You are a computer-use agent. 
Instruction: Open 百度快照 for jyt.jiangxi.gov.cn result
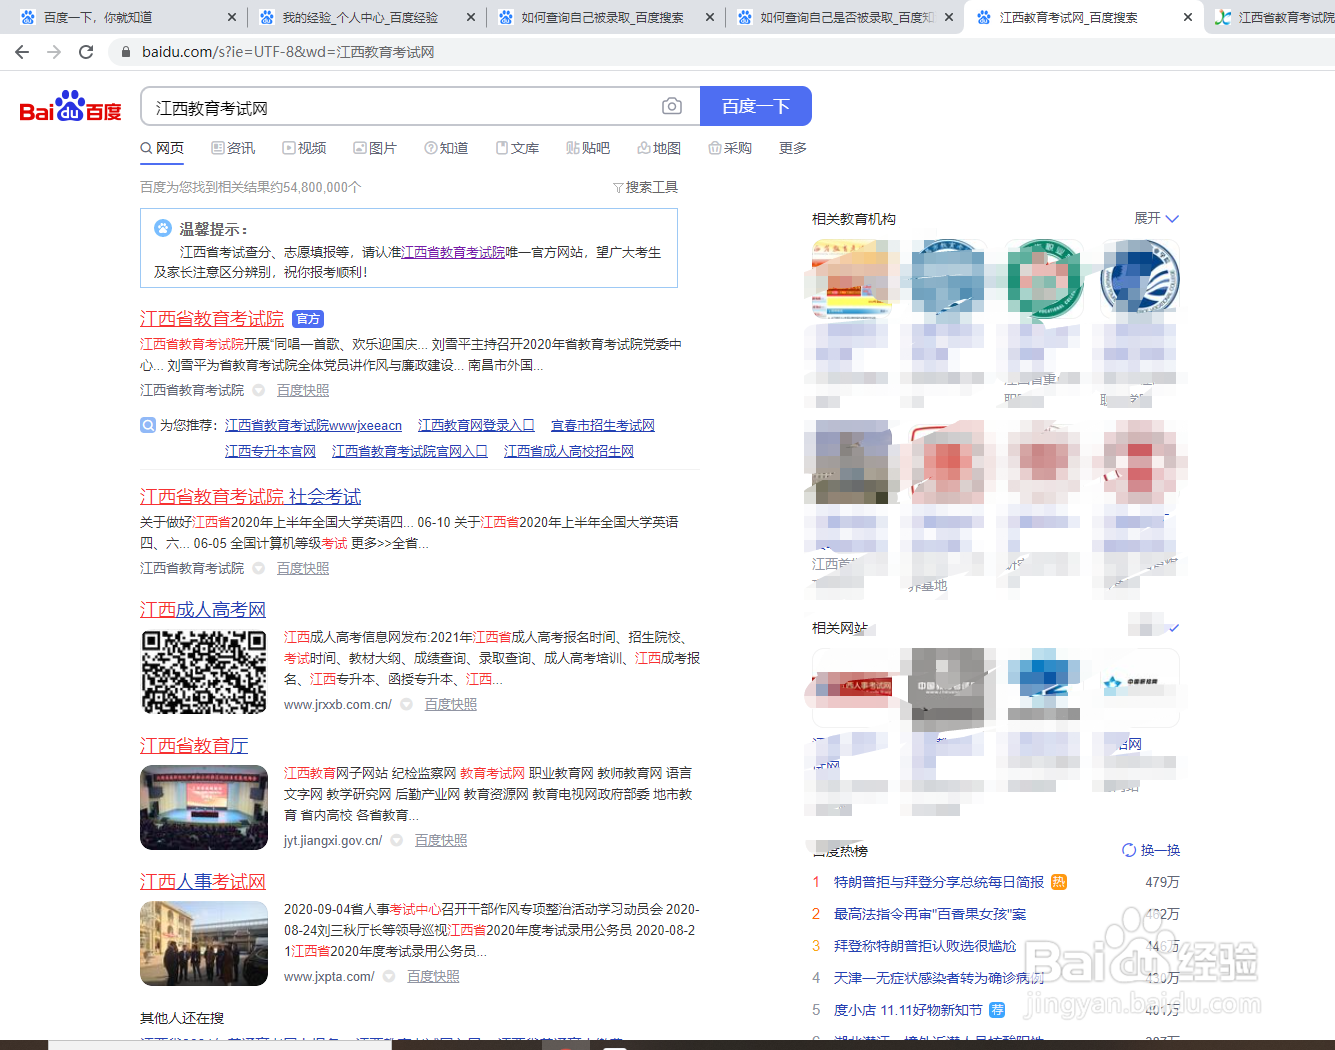[441, 840]
